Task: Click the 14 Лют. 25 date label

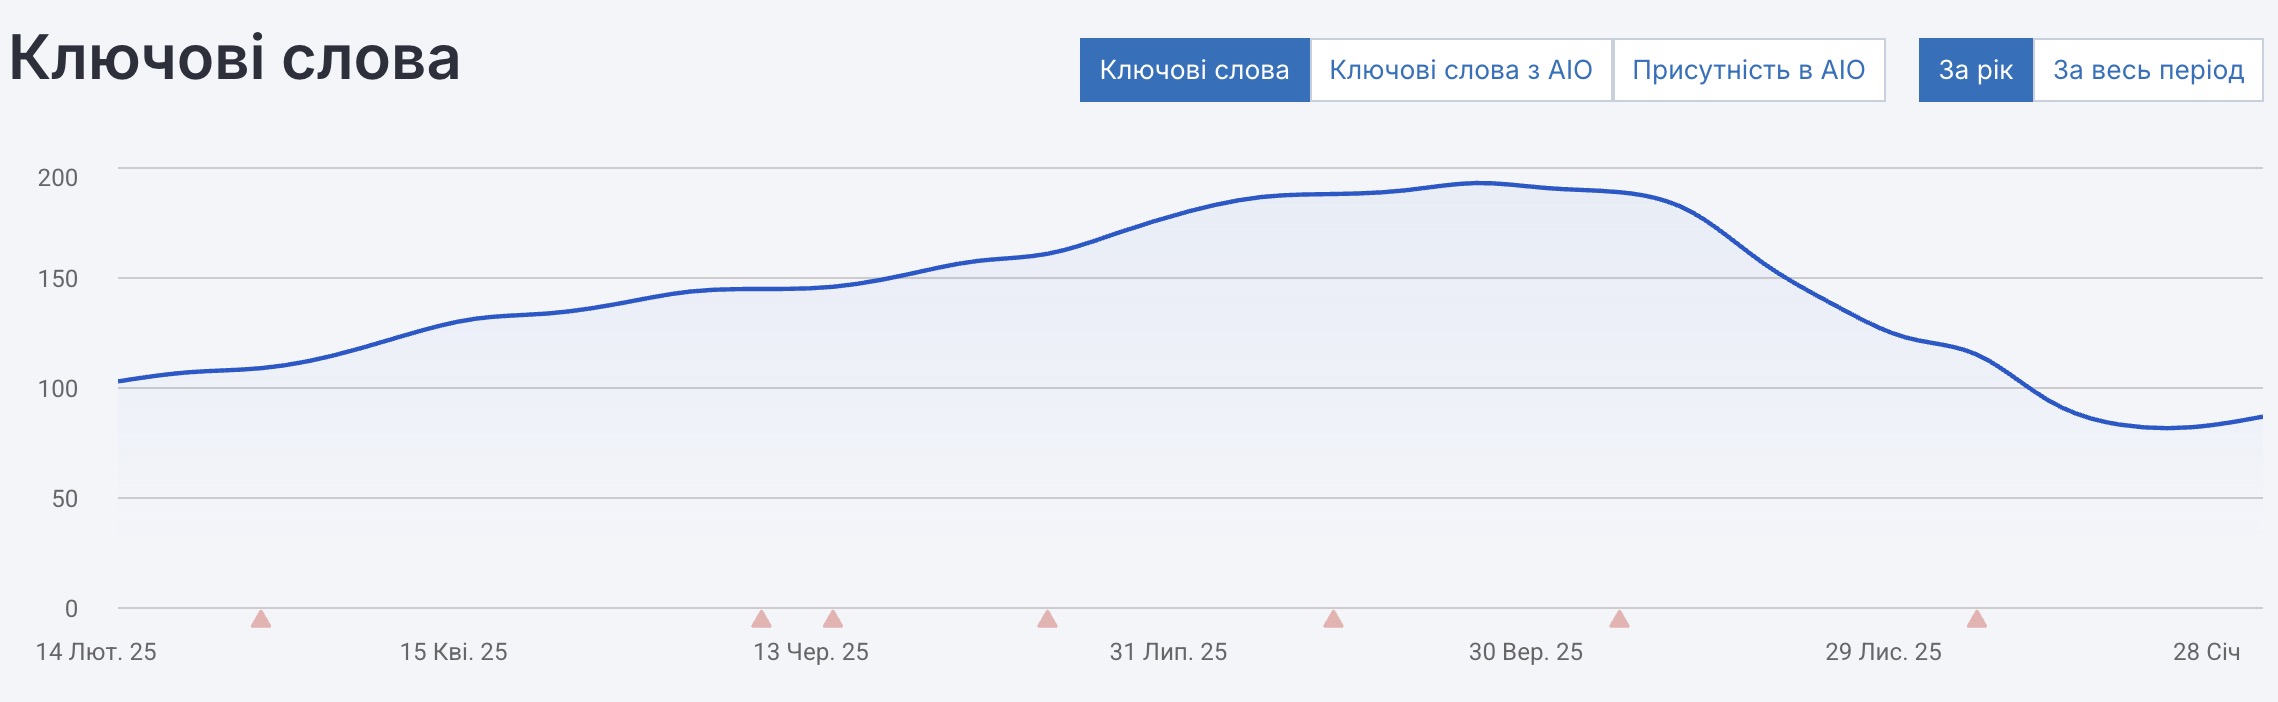Action: [x=96, y=652]
